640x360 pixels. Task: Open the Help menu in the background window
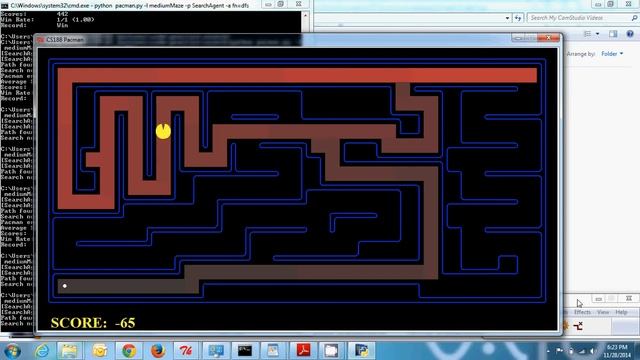pos(621,312)
